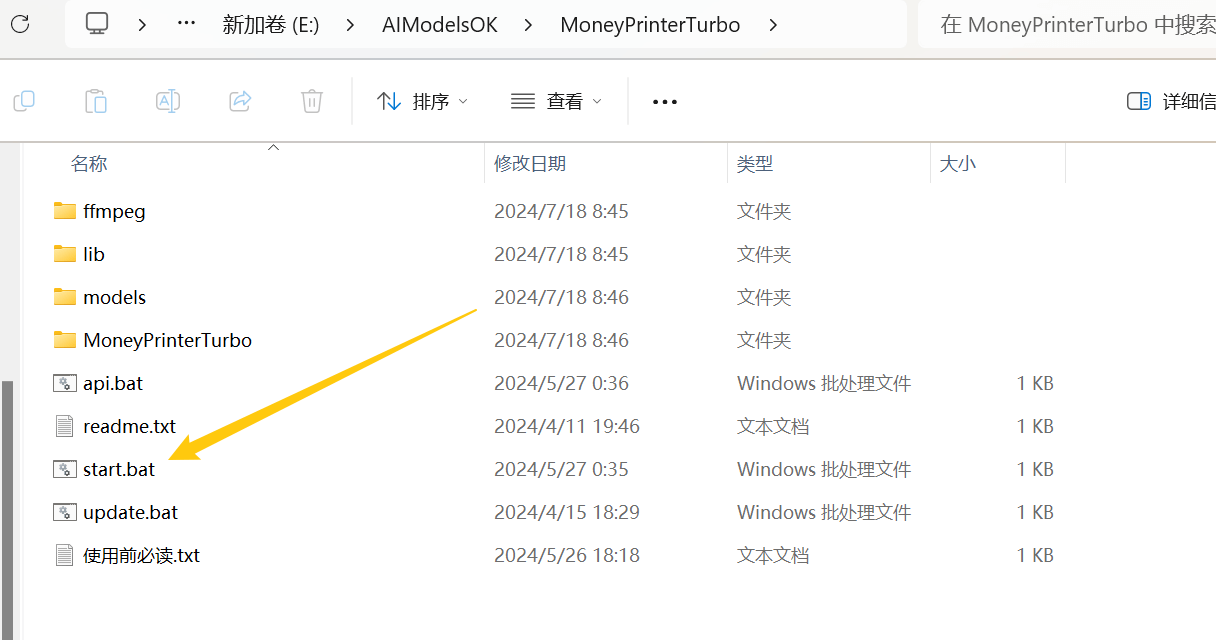Click the 详细信息 details button label
Image resolution: width=1216 pixels, height=640 pixels.
pyautogui.click(x=1189, y=101)
